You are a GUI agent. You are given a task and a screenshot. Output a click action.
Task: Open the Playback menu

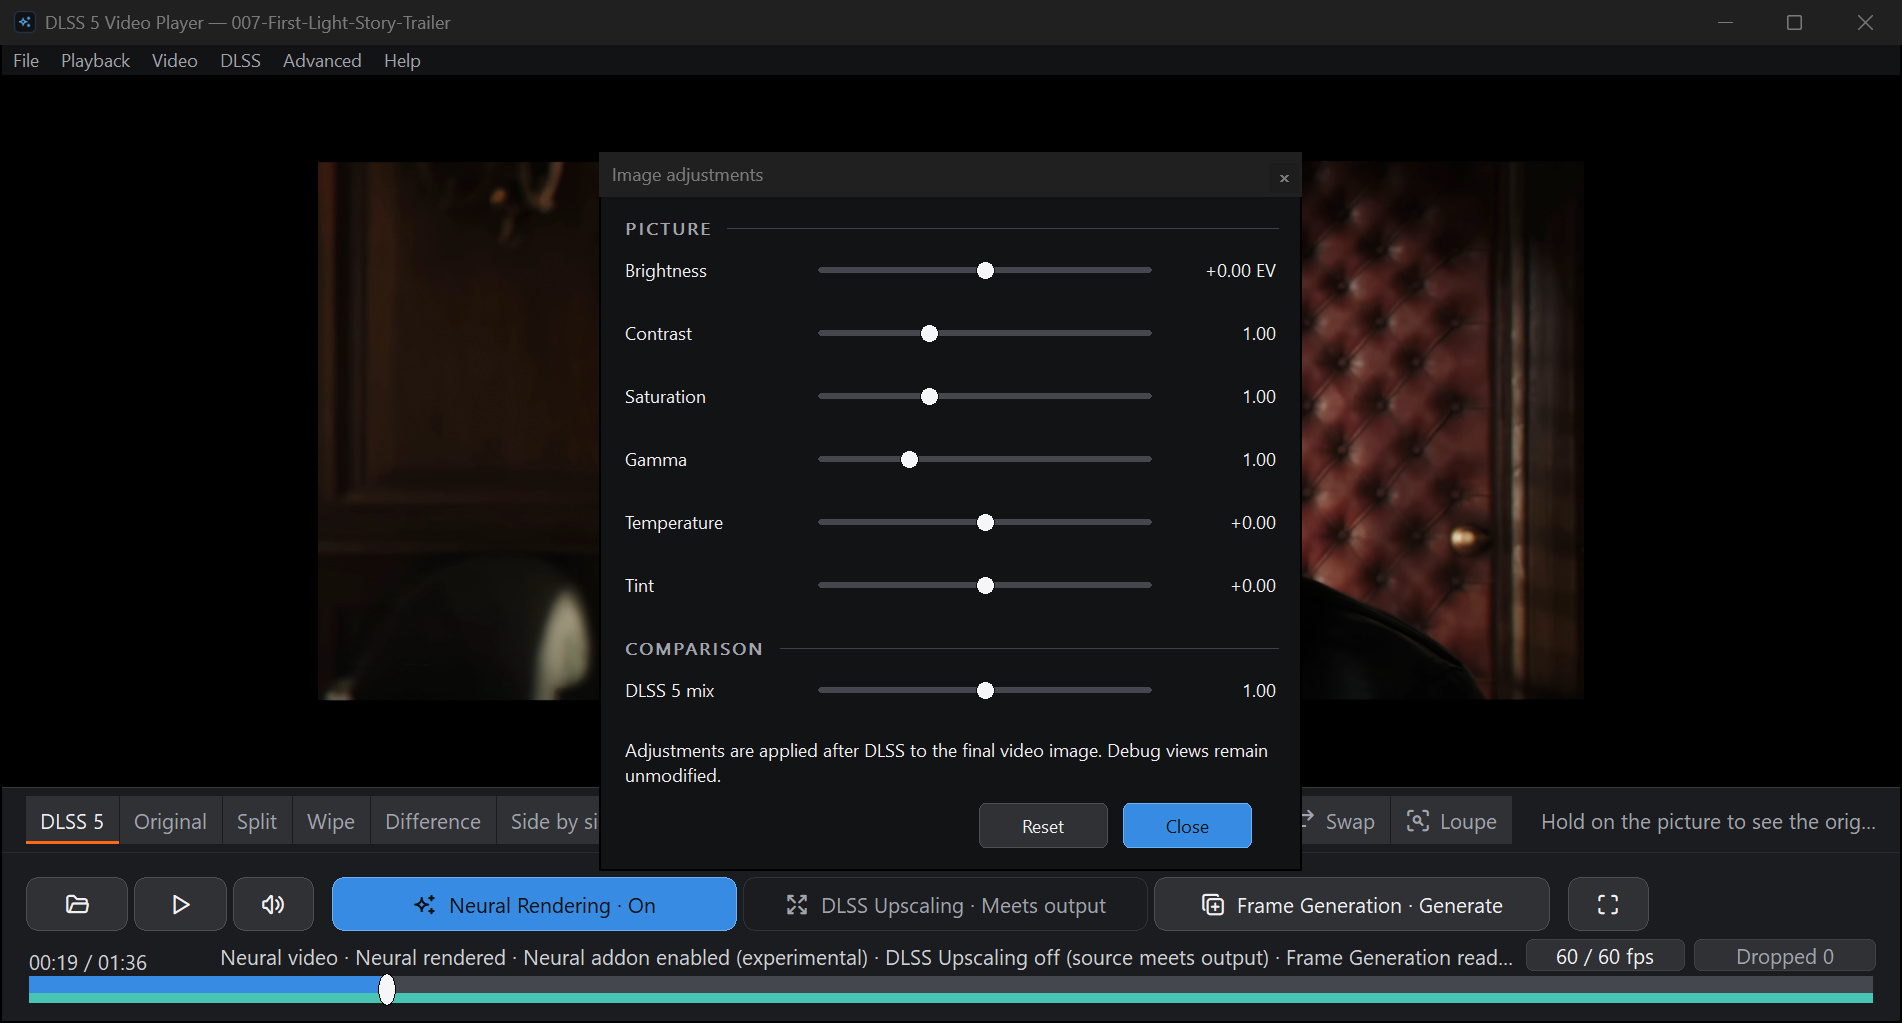pyautogui.click(x=95, y=61)
